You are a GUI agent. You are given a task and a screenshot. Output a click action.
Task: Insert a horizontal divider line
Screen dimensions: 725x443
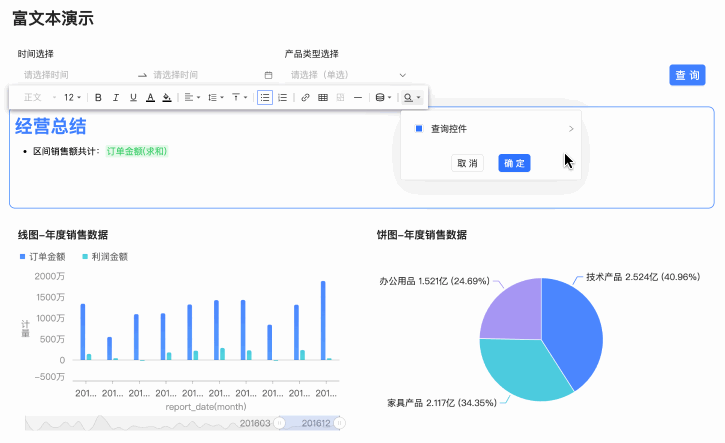(358, 98)
